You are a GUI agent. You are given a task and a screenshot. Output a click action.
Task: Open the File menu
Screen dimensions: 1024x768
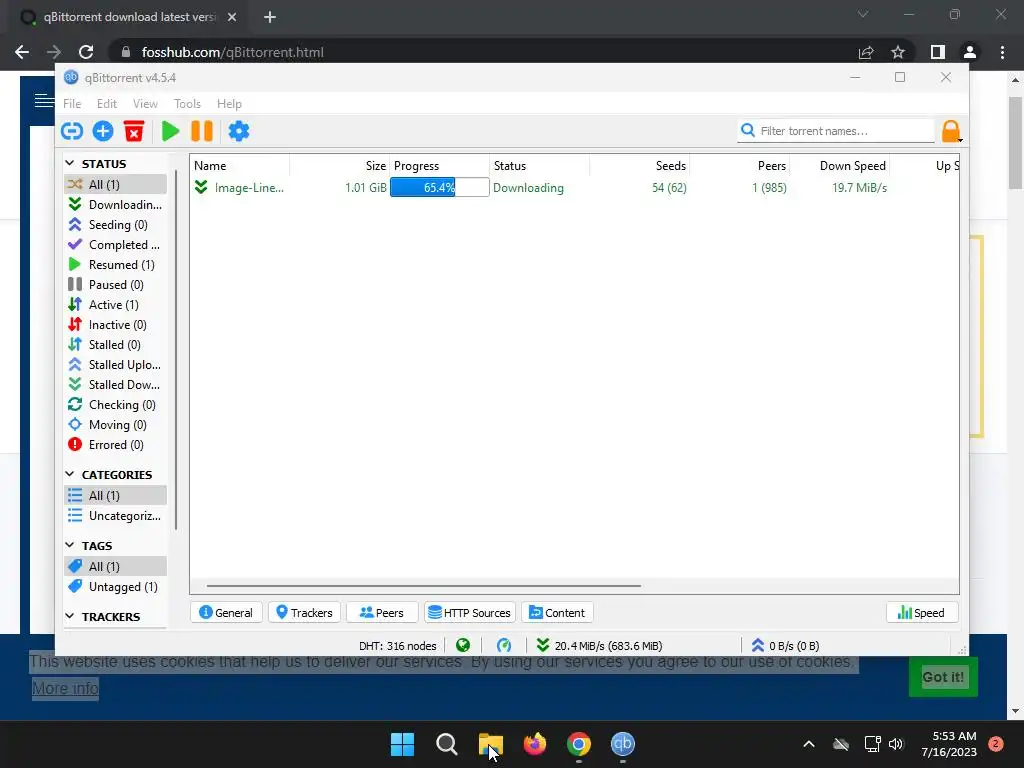[x=72, y=103]
